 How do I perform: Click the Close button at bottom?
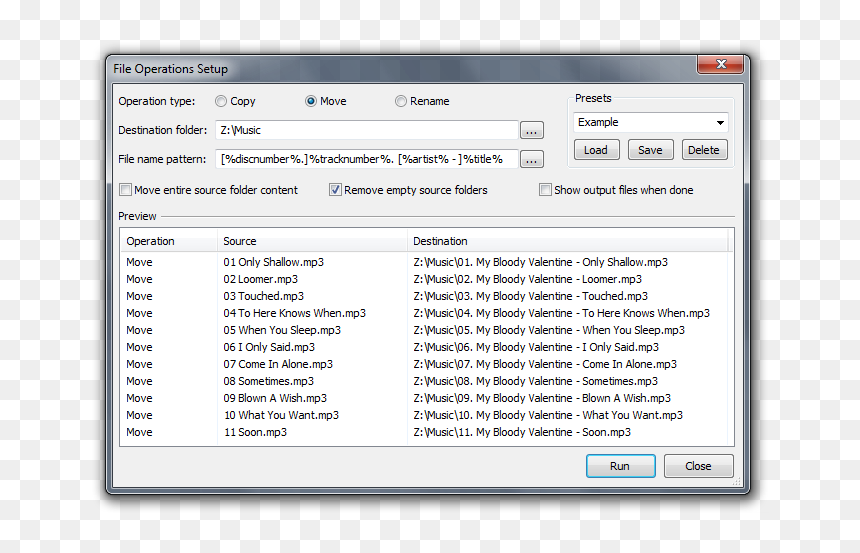click(698, 466)
